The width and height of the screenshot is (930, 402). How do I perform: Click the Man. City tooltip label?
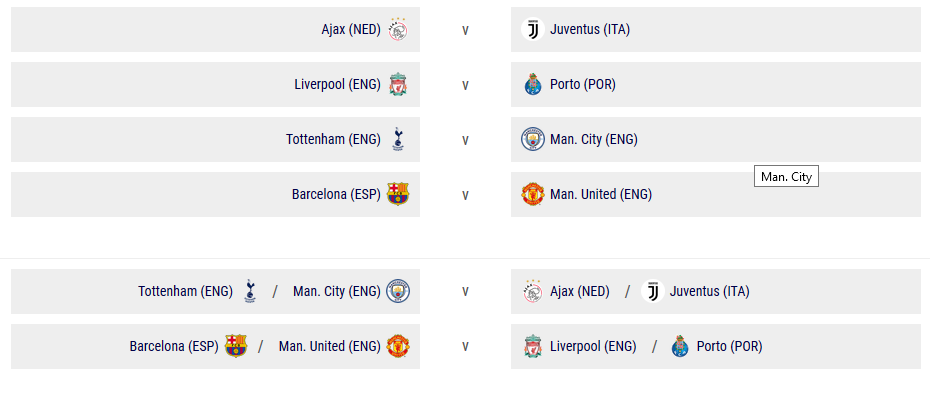tap(786, 177)
